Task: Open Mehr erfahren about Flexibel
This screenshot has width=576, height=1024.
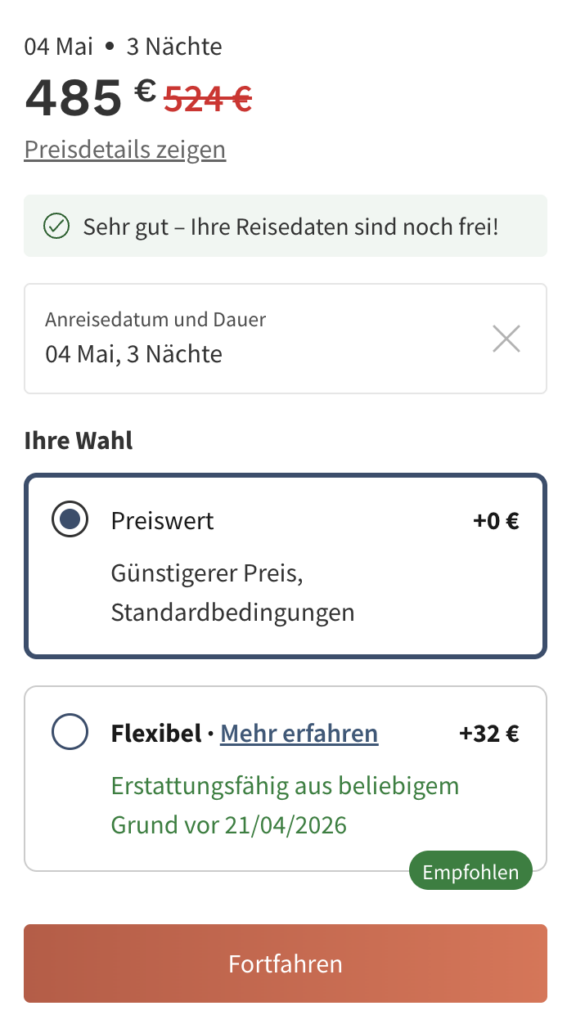Action: 298,732
